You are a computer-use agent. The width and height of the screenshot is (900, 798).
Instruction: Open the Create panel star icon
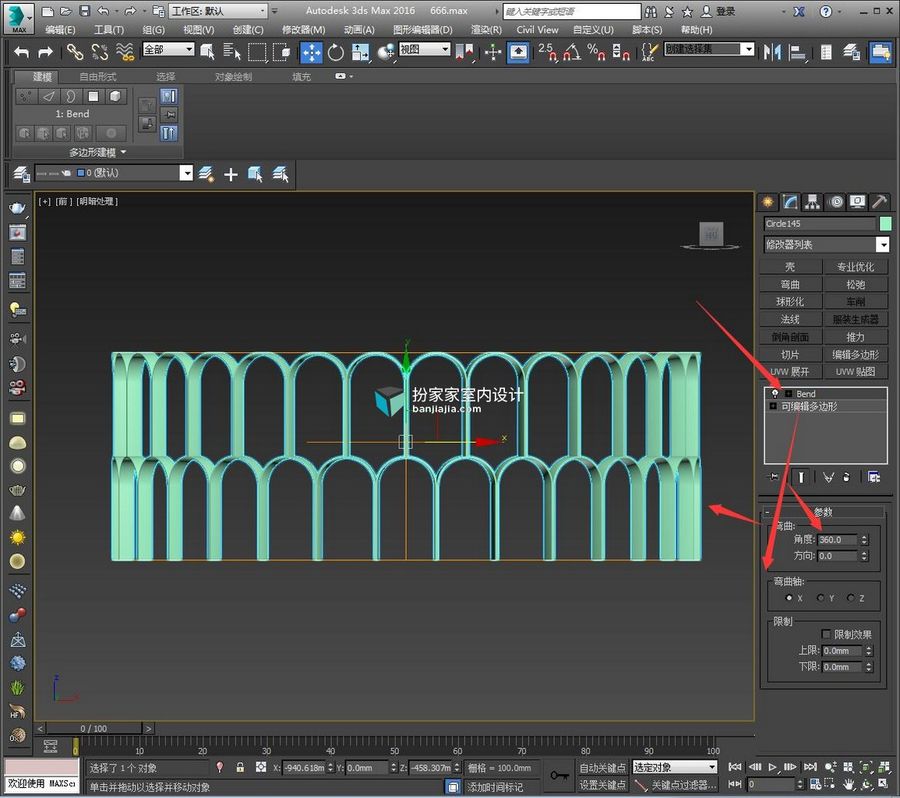(x=767, y=202)
